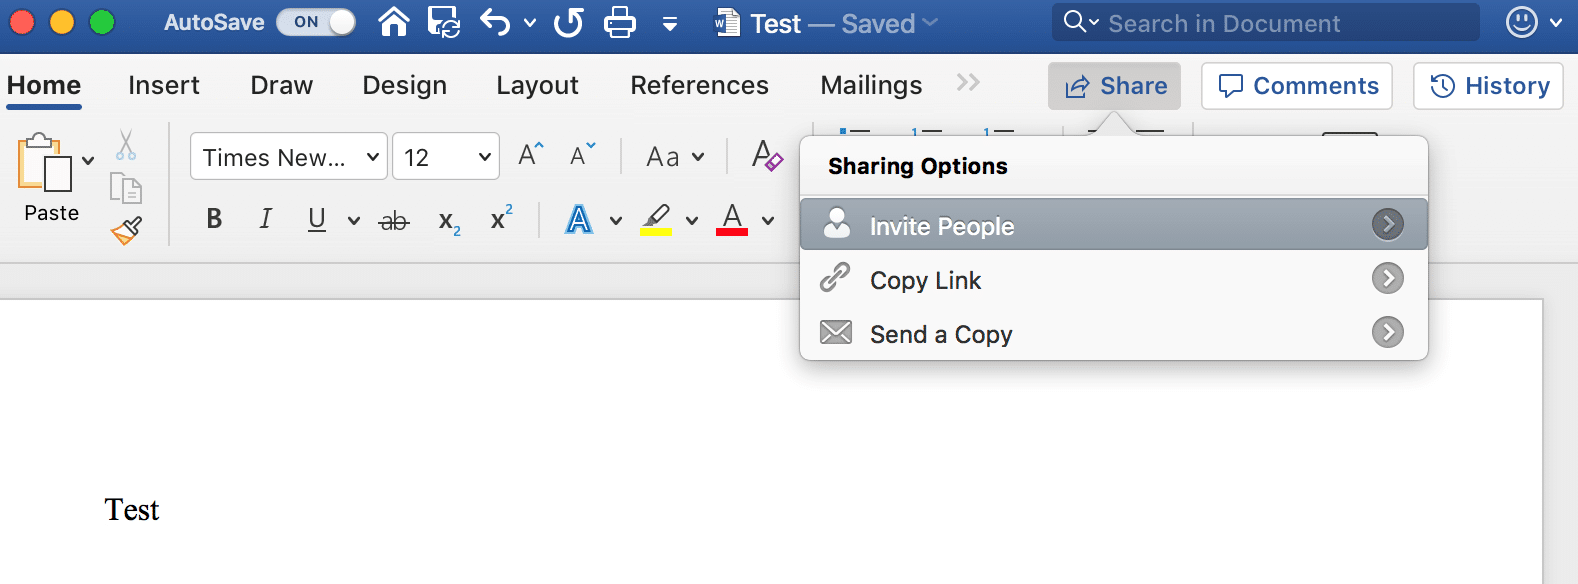This screenshot has height=584, width=1578.
Task: Undo the last action
Action: (x=495, y=21)
